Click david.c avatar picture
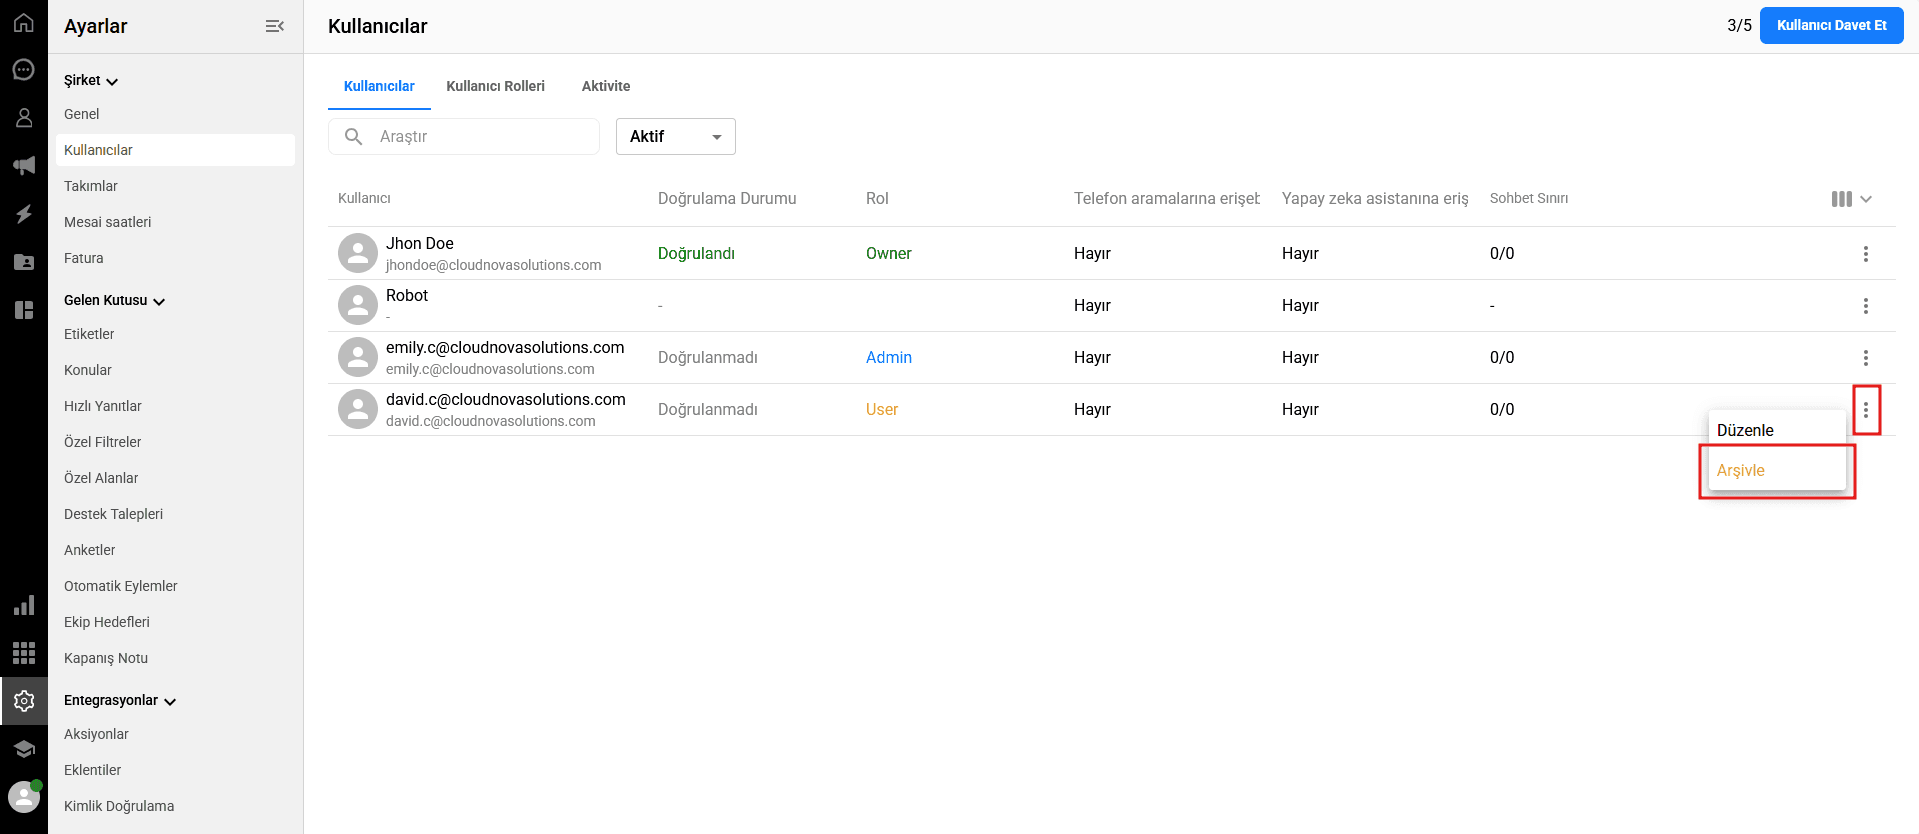 (358, 409)
